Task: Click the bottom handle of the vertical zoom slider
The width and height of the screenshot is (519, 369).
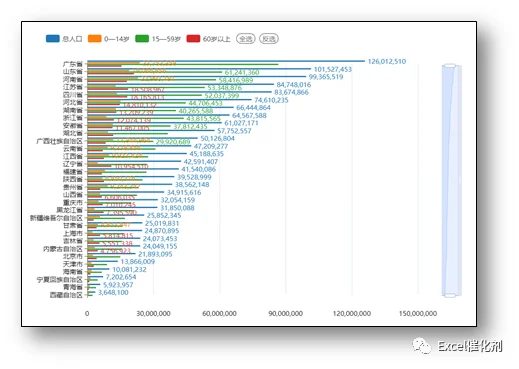Action: click(450, 295)
